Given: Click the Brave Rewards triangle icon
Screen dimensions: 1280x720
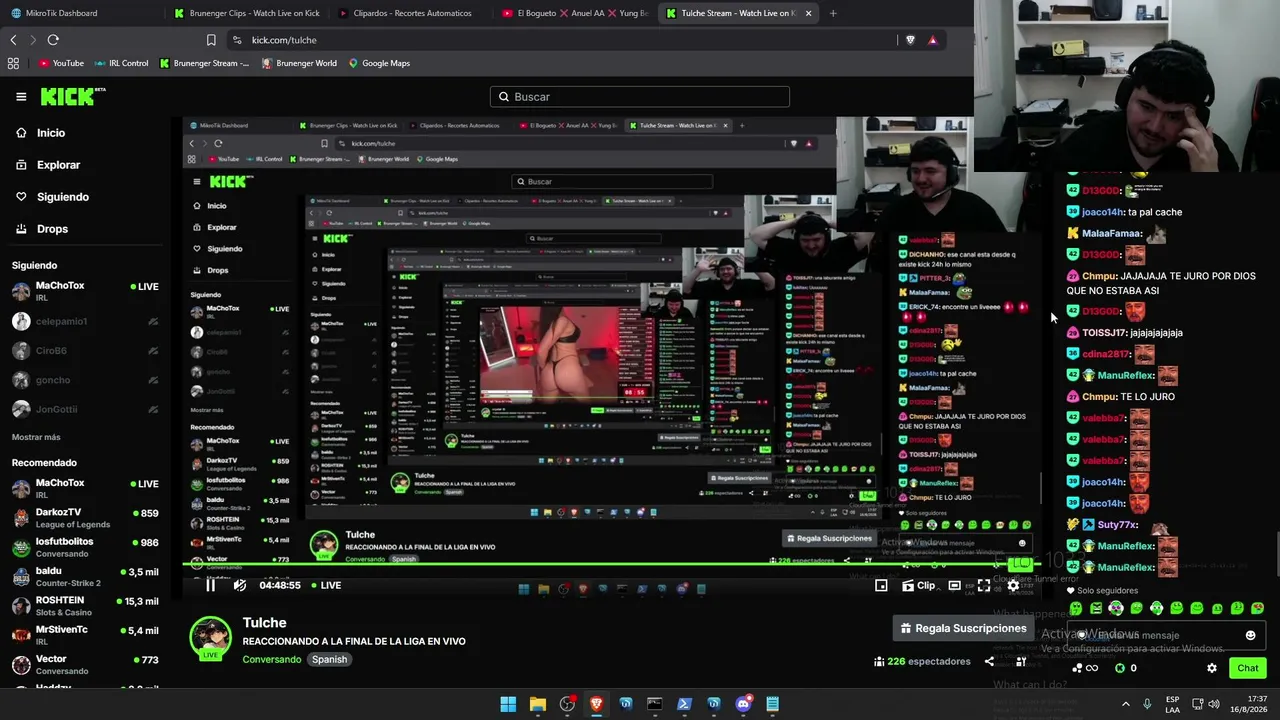Looking at the screenshot, I should [932, 40].
